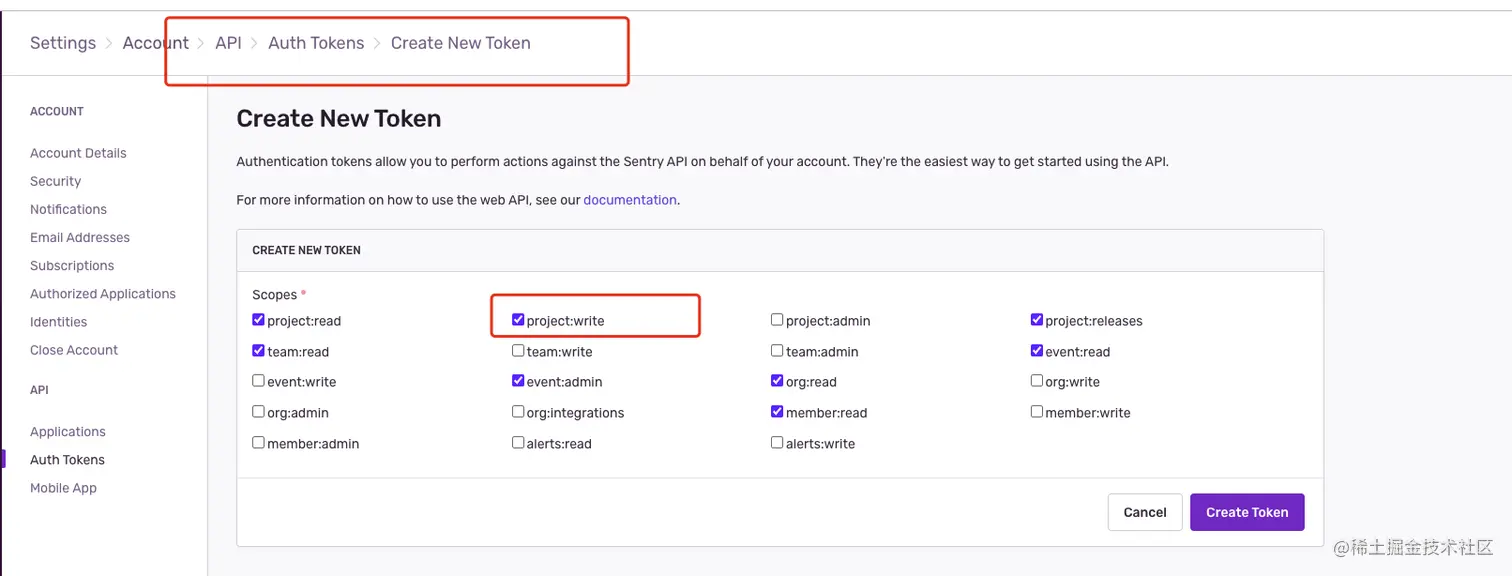The image size is (1512, 576).
Task: Disable the event:admin scope
Action: pos(518,381)
